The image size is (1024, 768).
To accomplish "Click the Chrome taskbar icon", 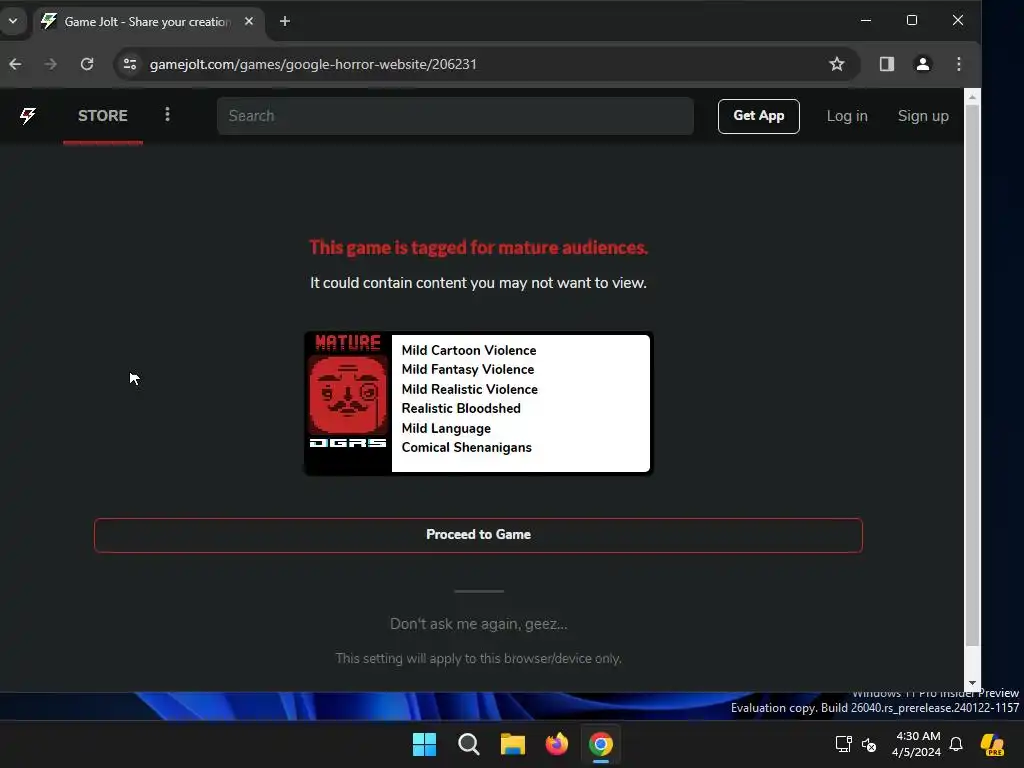I will click(601, 744).
